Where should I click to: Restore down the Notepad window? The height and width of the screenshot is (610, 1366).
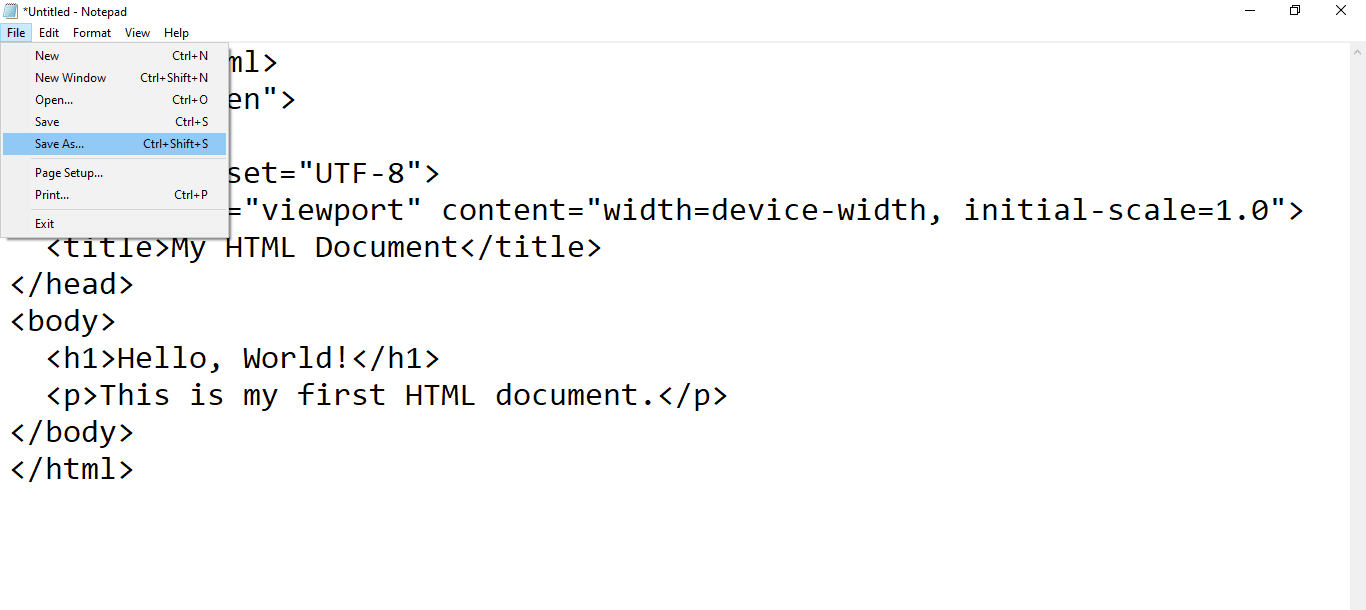point(1295,10)
